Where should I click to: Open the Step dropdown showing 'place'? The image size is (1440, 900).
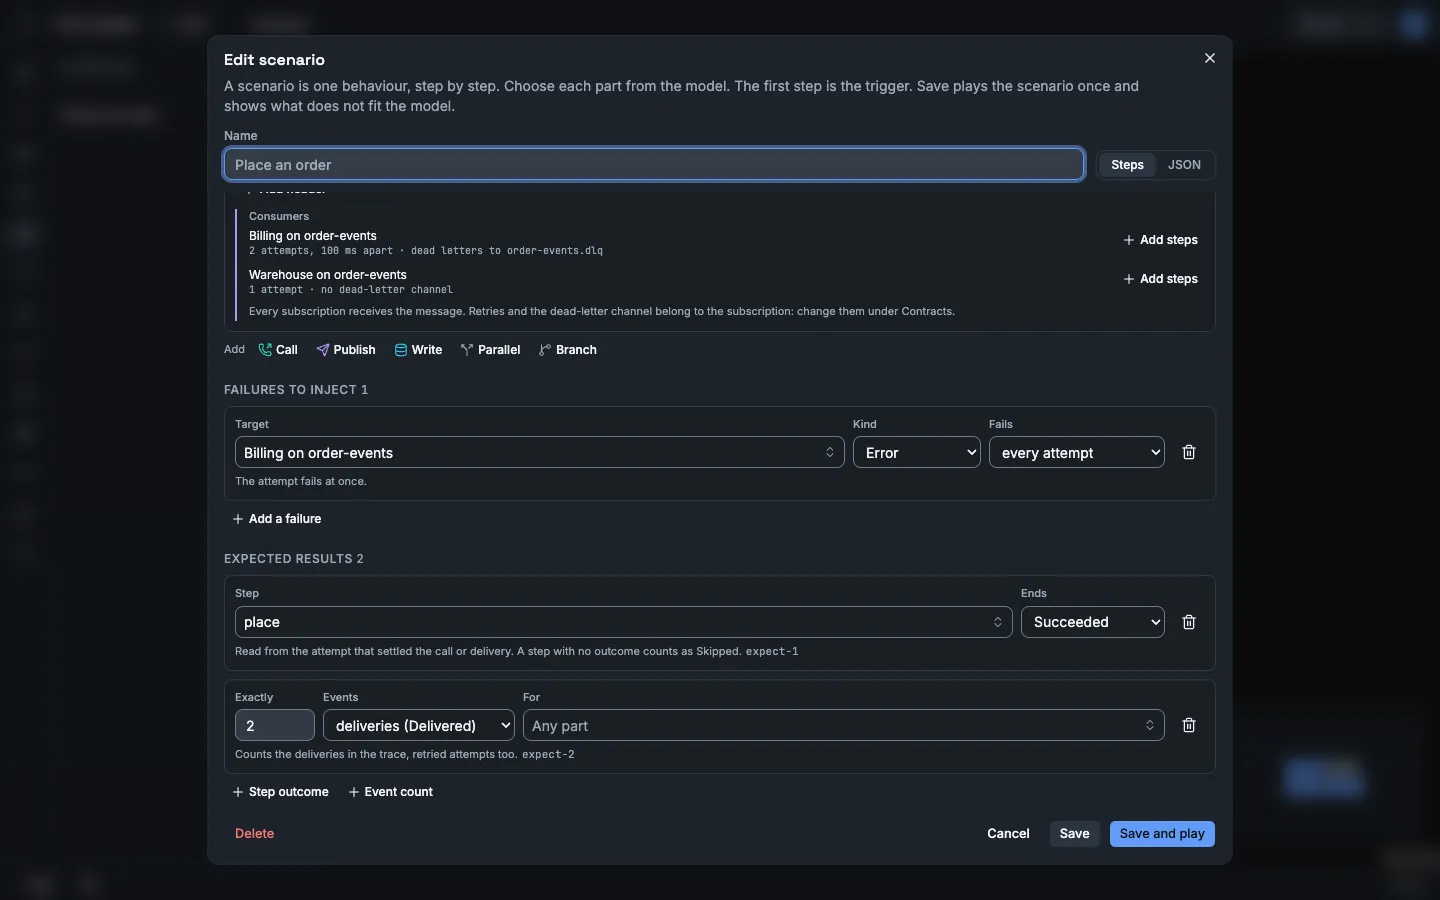tap(624, 622)
